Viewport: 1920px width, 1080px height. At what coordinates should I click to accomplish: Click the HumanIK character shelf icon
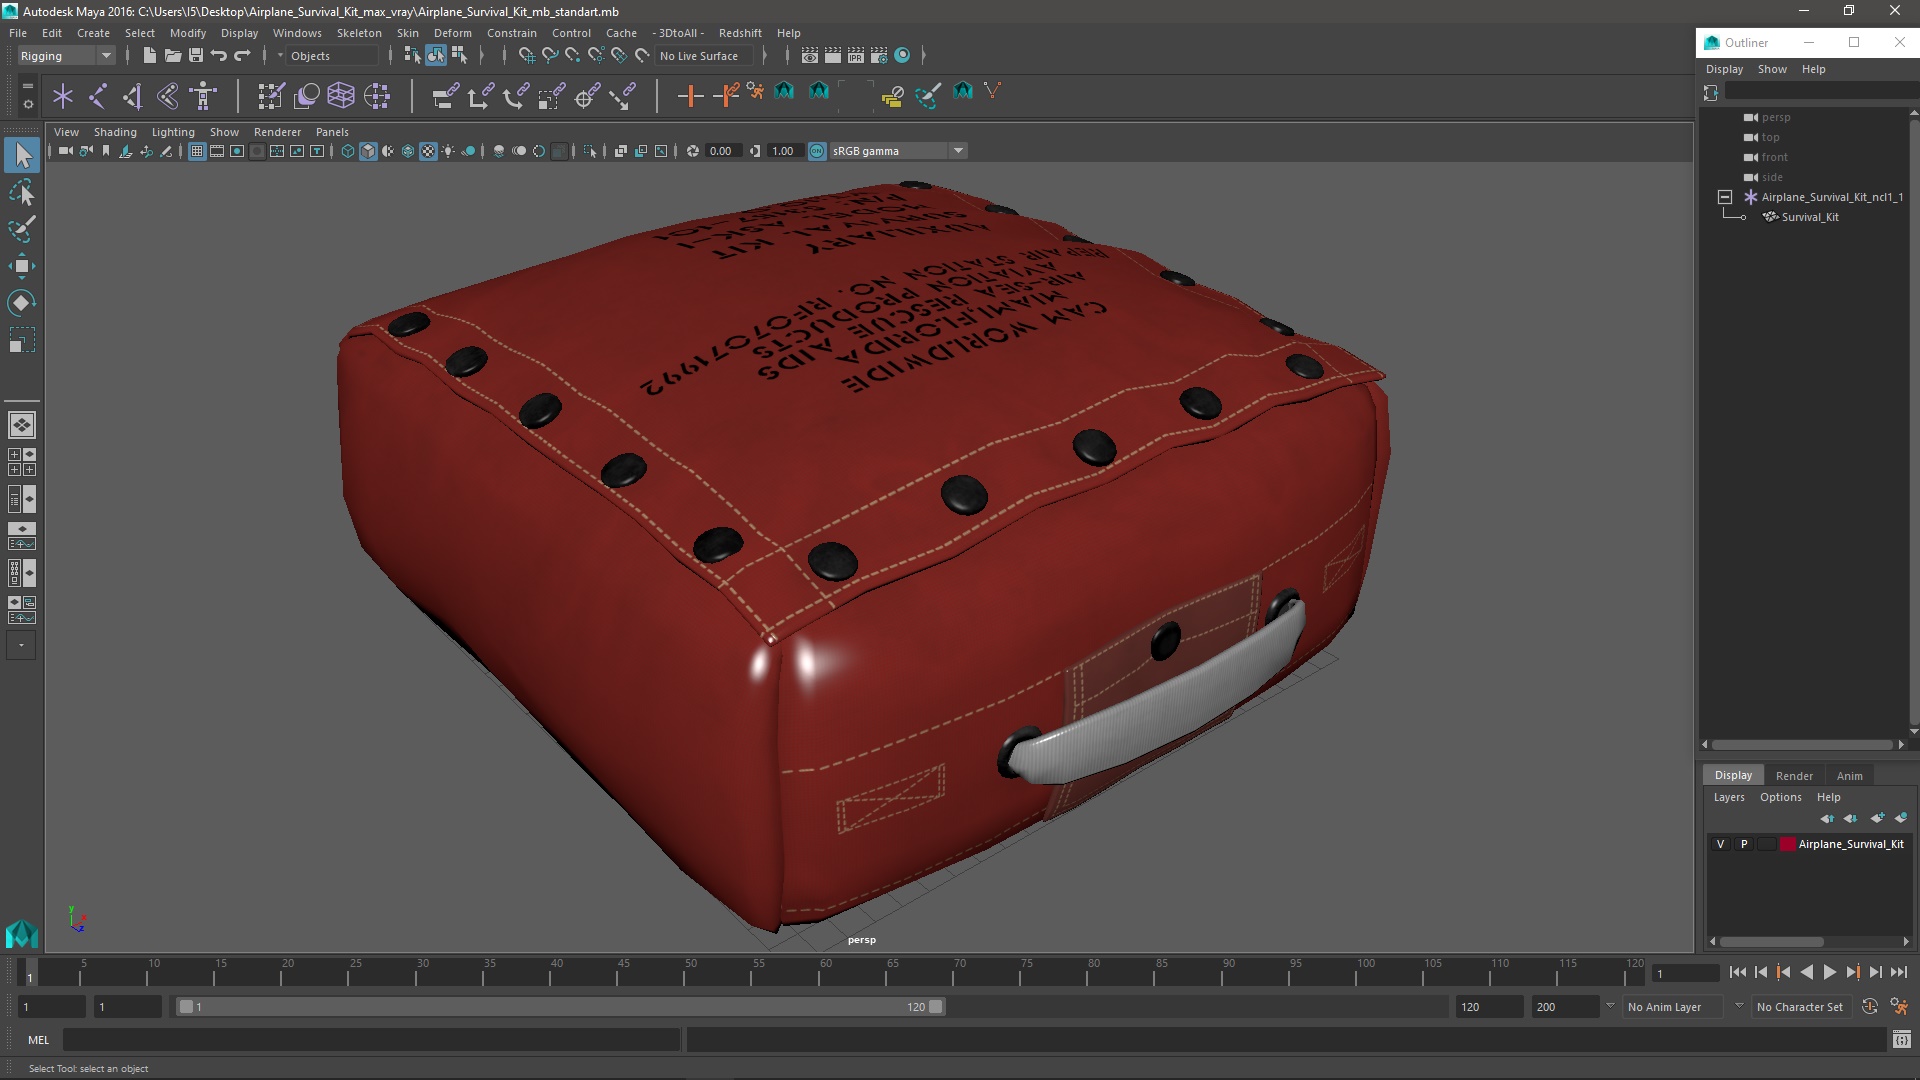203,96
